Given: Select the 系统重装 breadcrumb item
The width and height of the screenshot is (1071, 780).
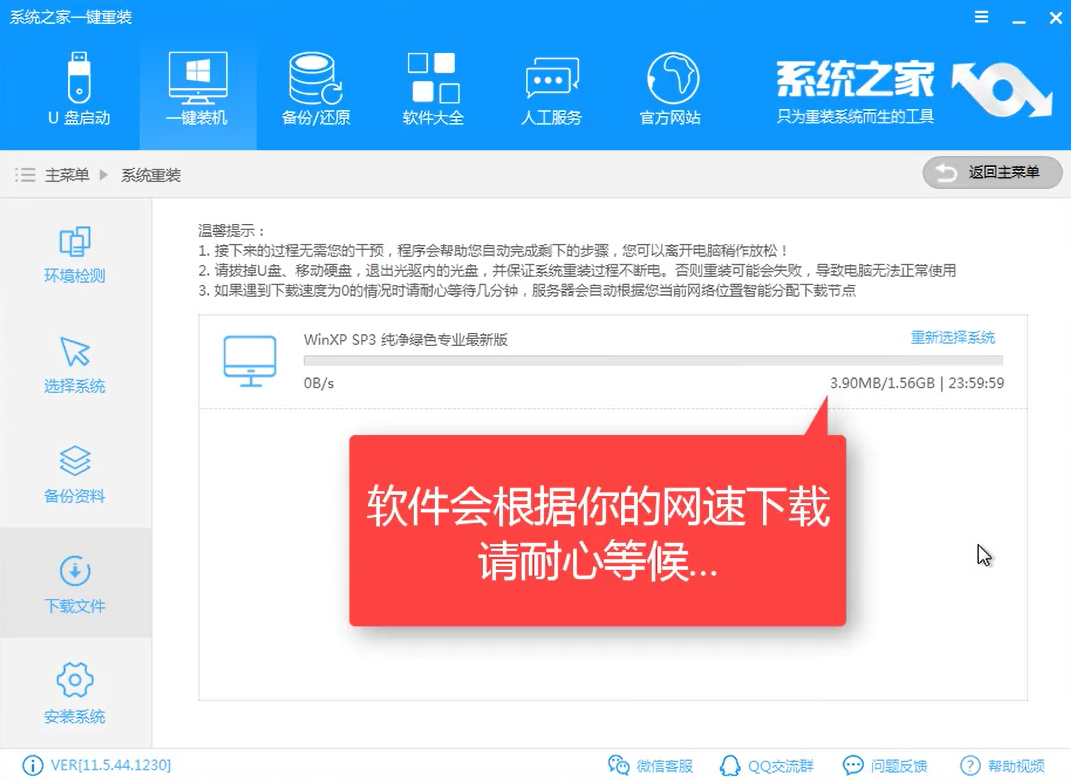Looking at the screenshot, I should pos(150,172).
